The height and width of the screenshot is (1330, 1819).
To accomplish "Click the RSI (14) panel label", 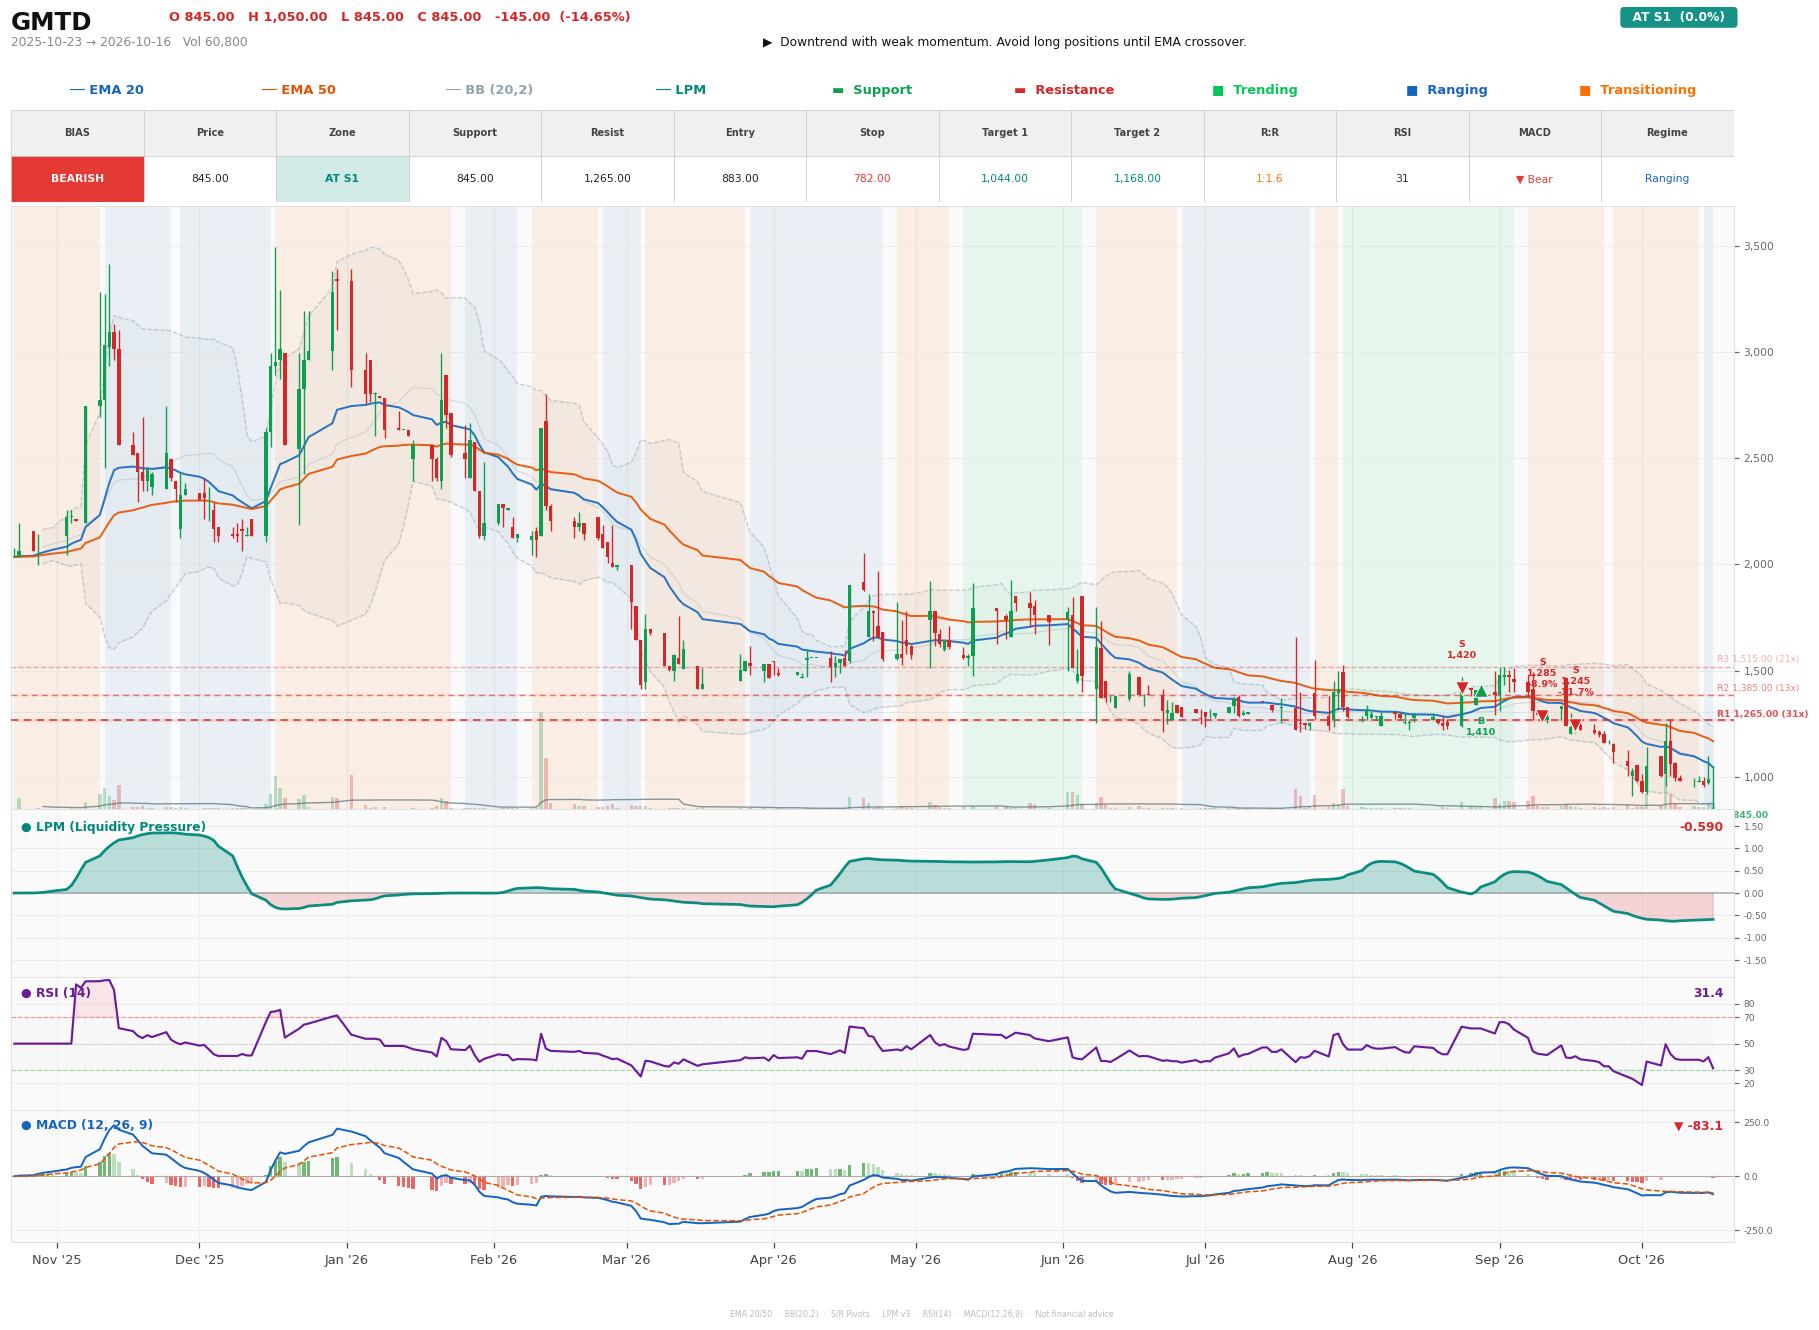I will (x=56, y=993).
